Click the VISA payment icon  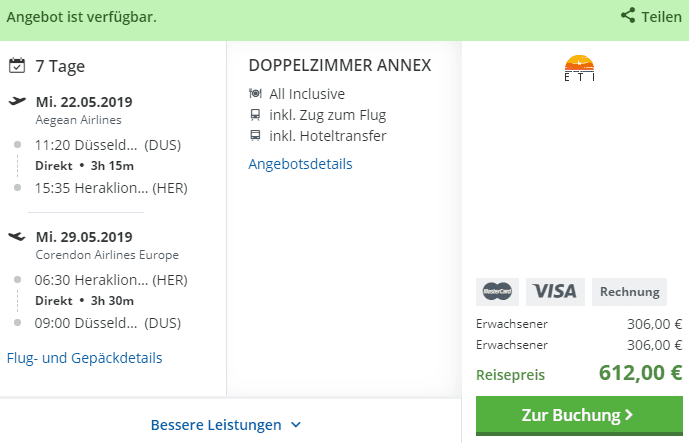pos(555,291)
